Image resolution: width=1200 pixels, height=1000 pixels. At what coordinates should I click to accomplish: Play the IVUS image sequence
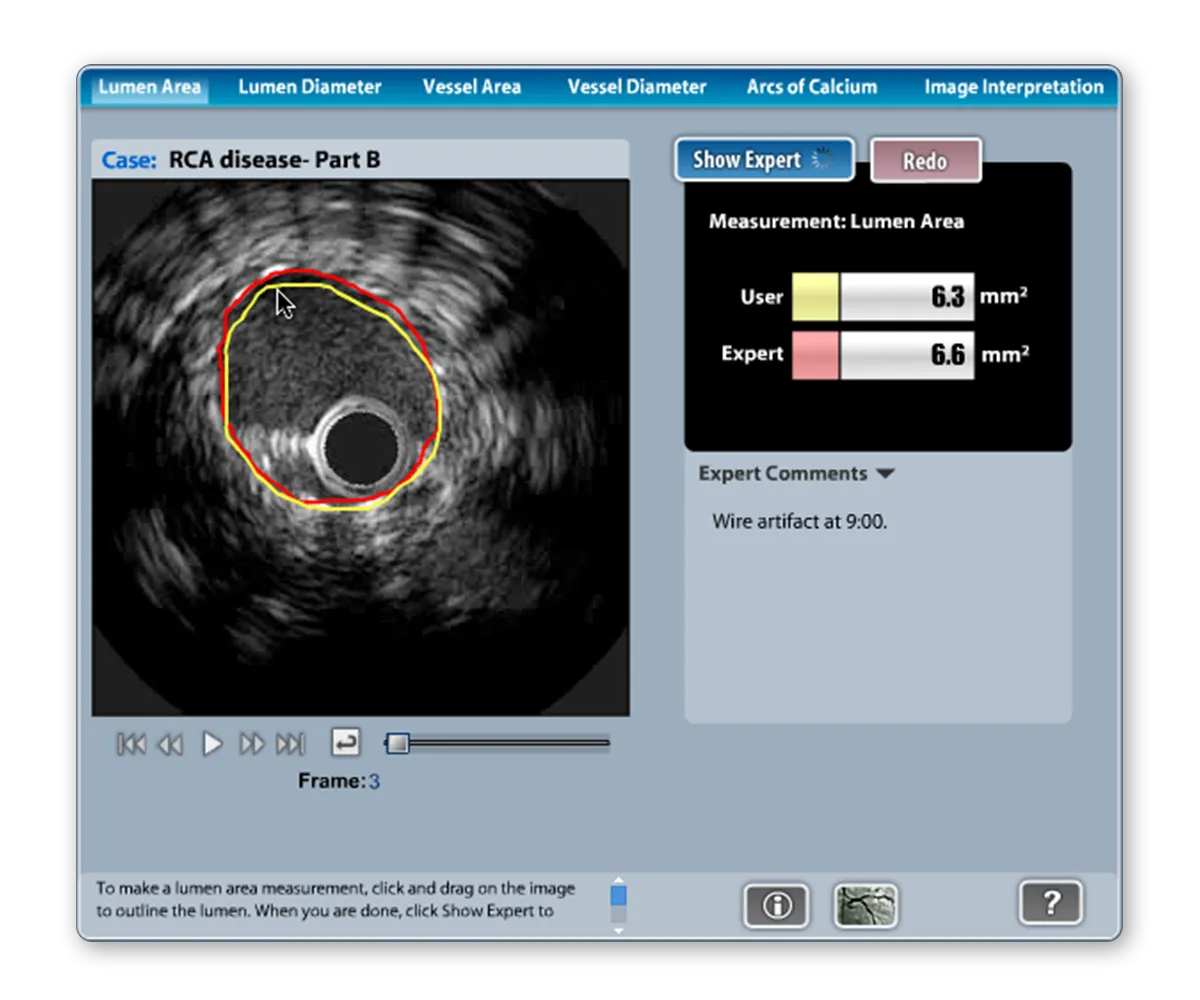tap(212, 744)
